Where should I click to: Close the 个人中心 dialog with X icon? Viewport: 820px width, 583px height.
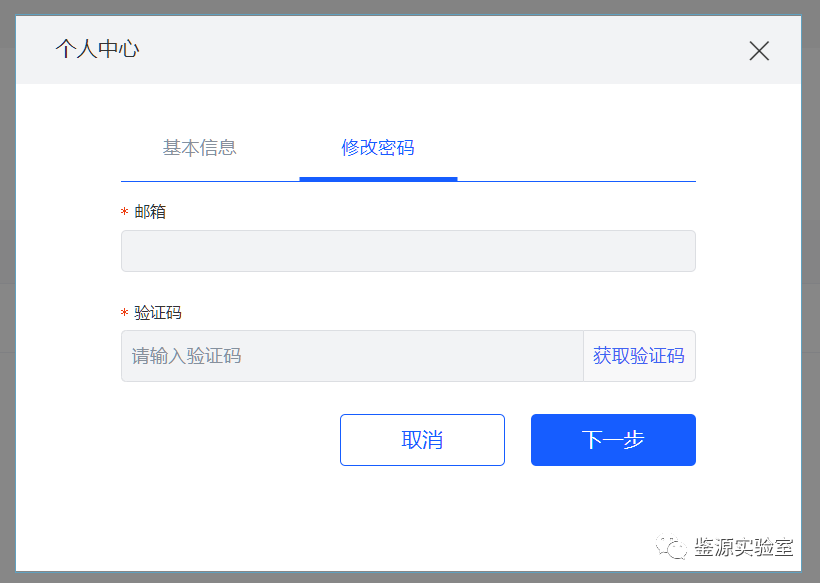[x=759, y=51]
